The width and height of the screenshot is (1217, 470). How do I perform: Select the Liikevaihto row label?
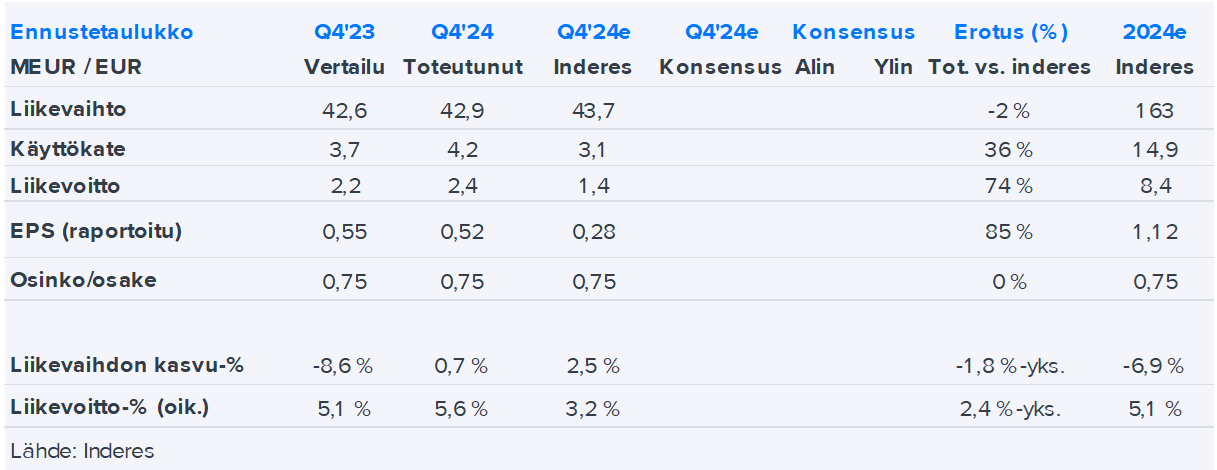coord(68,110)
